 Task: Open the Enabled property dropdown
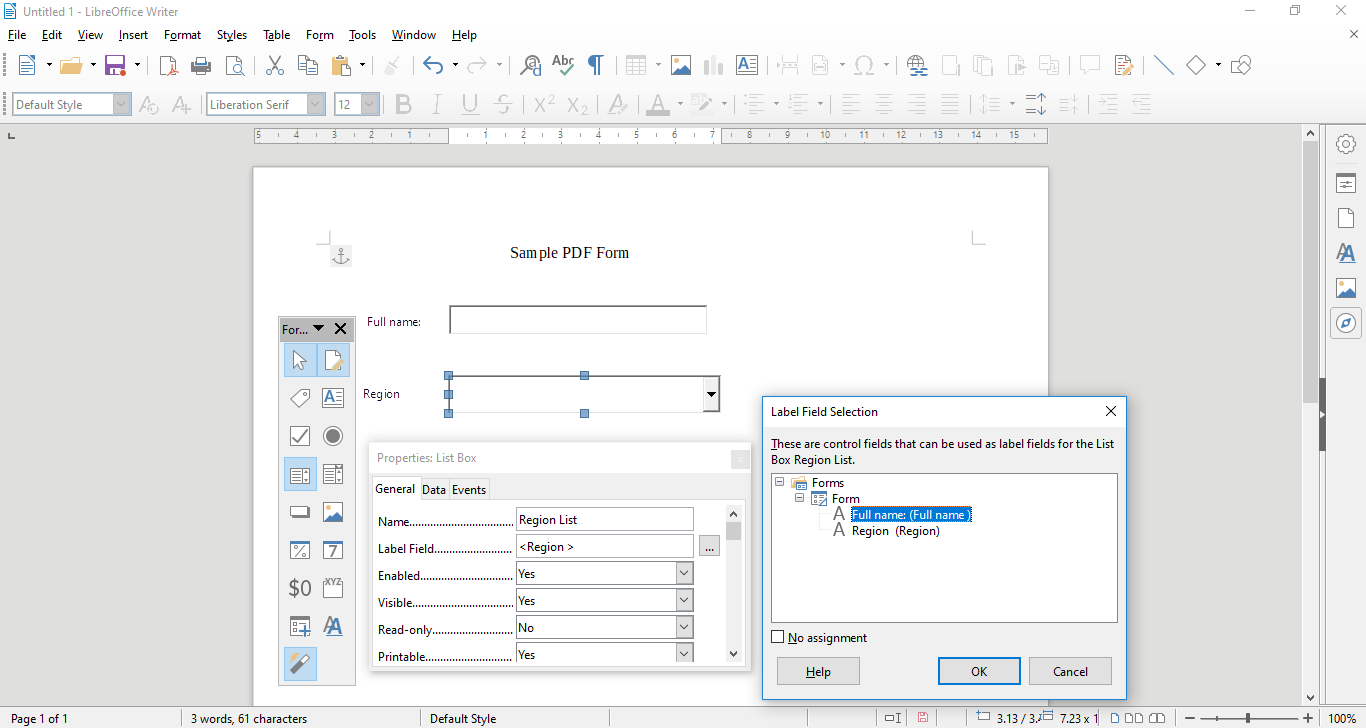[x=684, y=574]
